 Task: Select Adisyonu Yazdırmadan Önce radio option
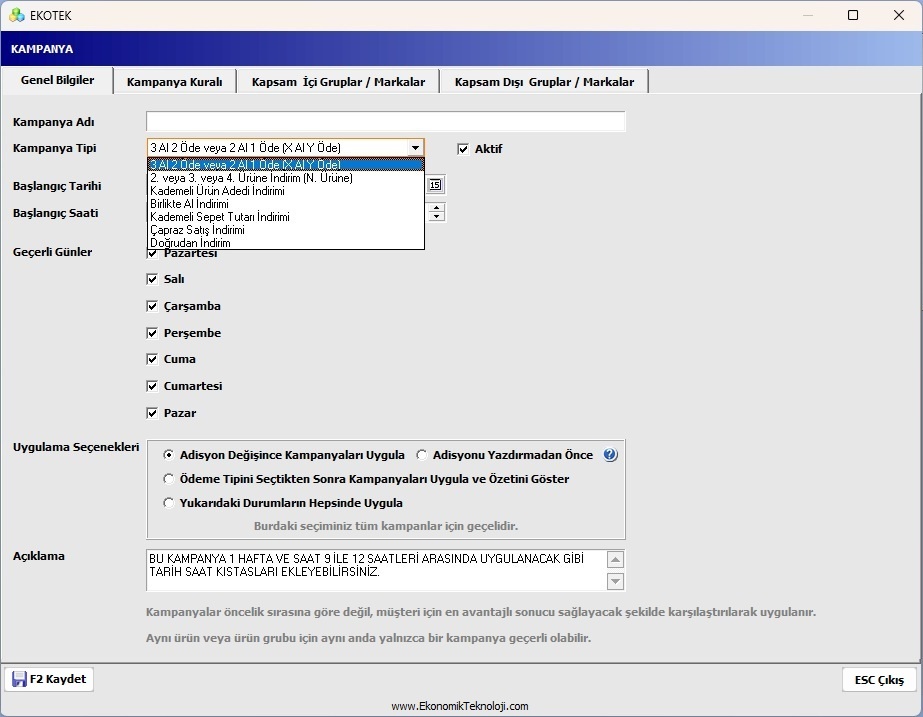422,455
